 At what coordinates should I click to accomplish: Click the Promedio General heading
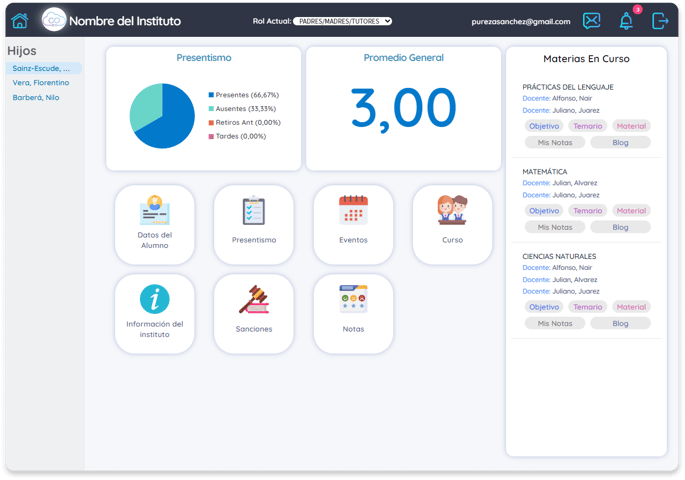(x=403, y=58)
